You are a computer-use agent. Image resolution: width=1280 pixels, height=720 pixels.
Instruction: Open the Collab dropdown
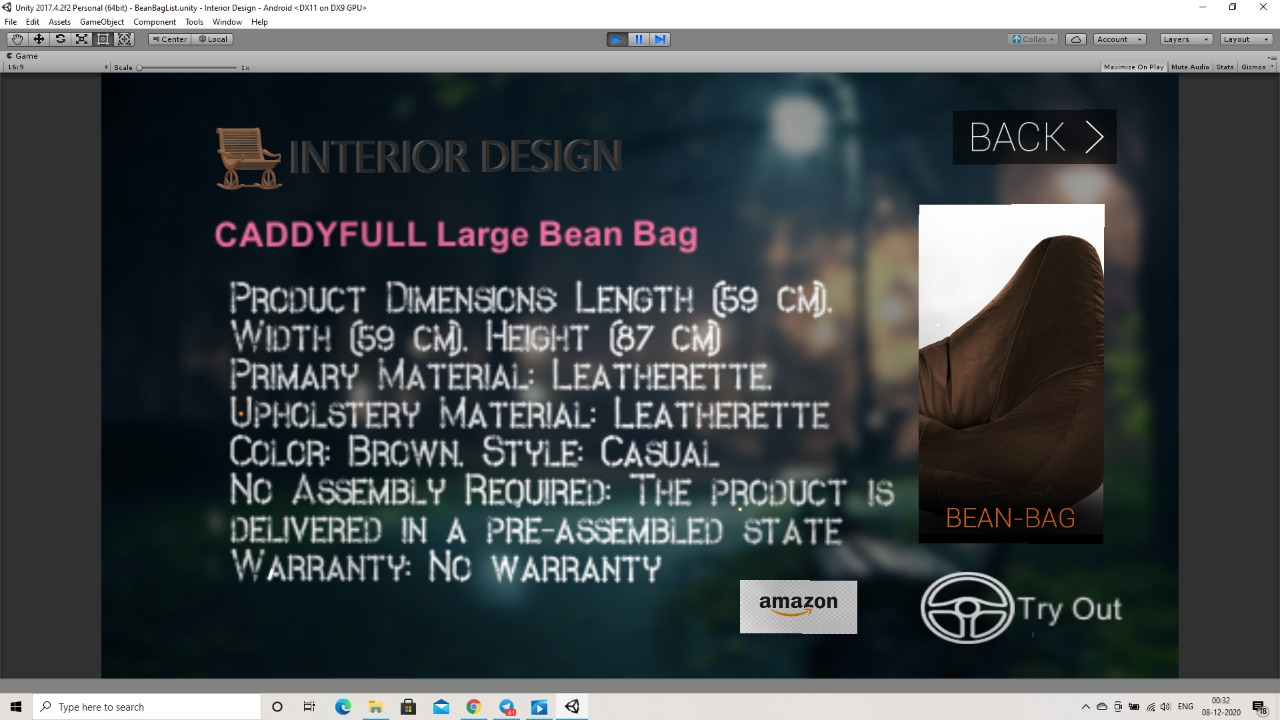coord(1032,39)
